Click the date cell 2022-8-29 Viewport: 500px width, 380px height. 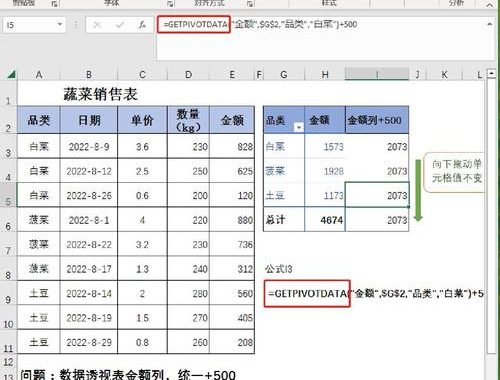89,342
